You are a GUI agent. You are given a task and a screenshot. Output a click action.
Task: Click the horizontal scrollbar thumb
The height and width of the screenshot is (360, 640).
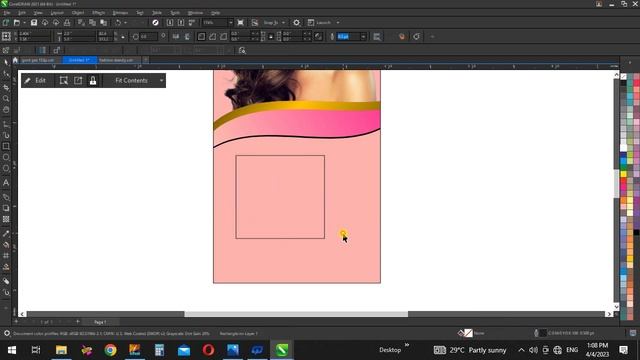(296, 314)
